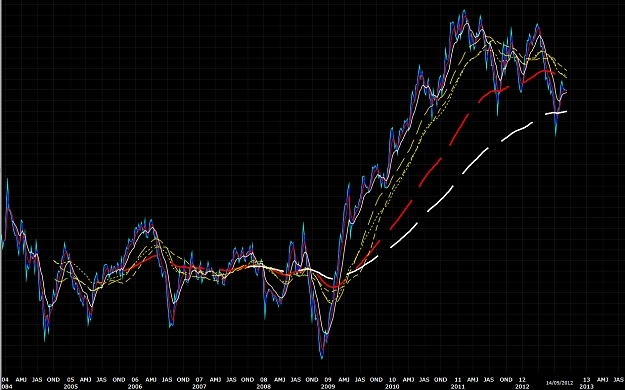Click the 2010 year label on the axis

[x=392, y=387]
